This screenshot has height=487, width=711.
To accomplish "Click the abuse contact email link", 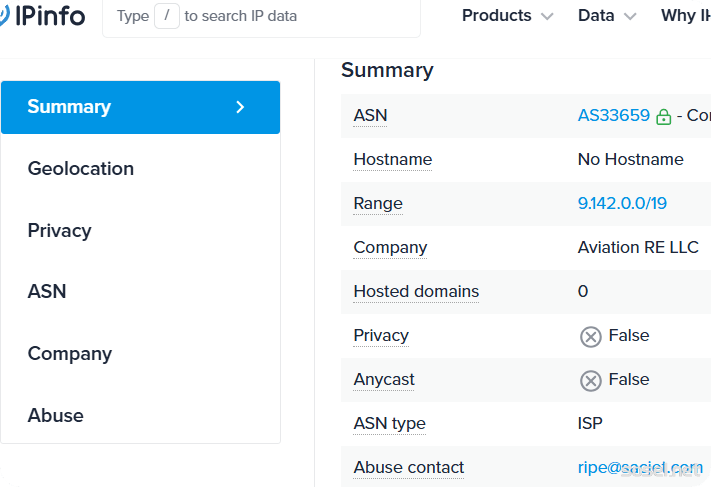I will pos(640,467).
